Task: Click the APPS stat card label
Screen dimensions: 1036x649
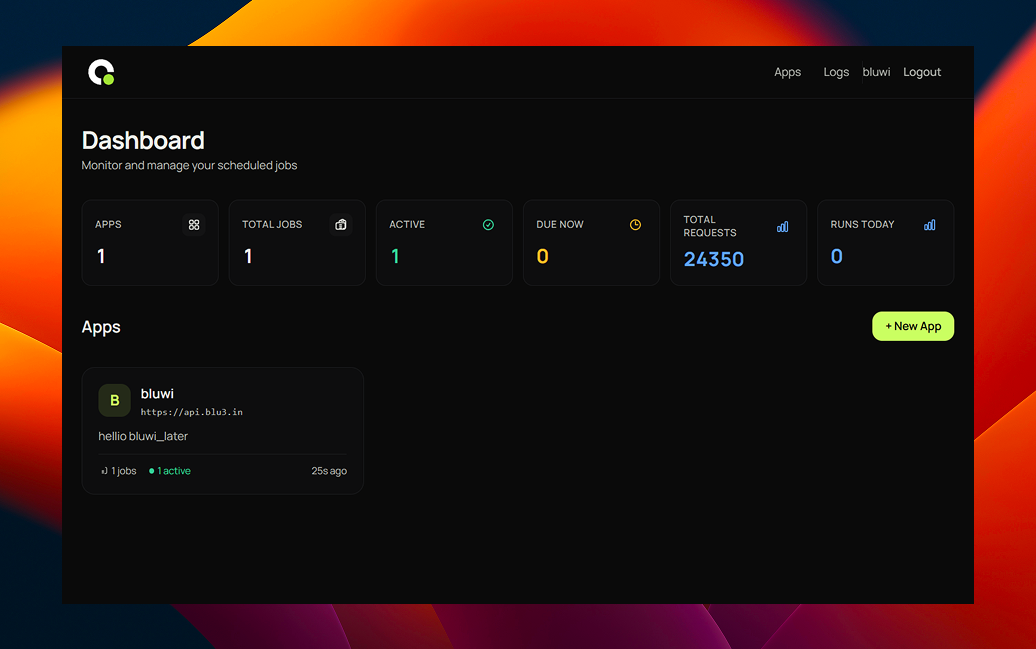Action: pyautogui.click(x=108, y=225)
